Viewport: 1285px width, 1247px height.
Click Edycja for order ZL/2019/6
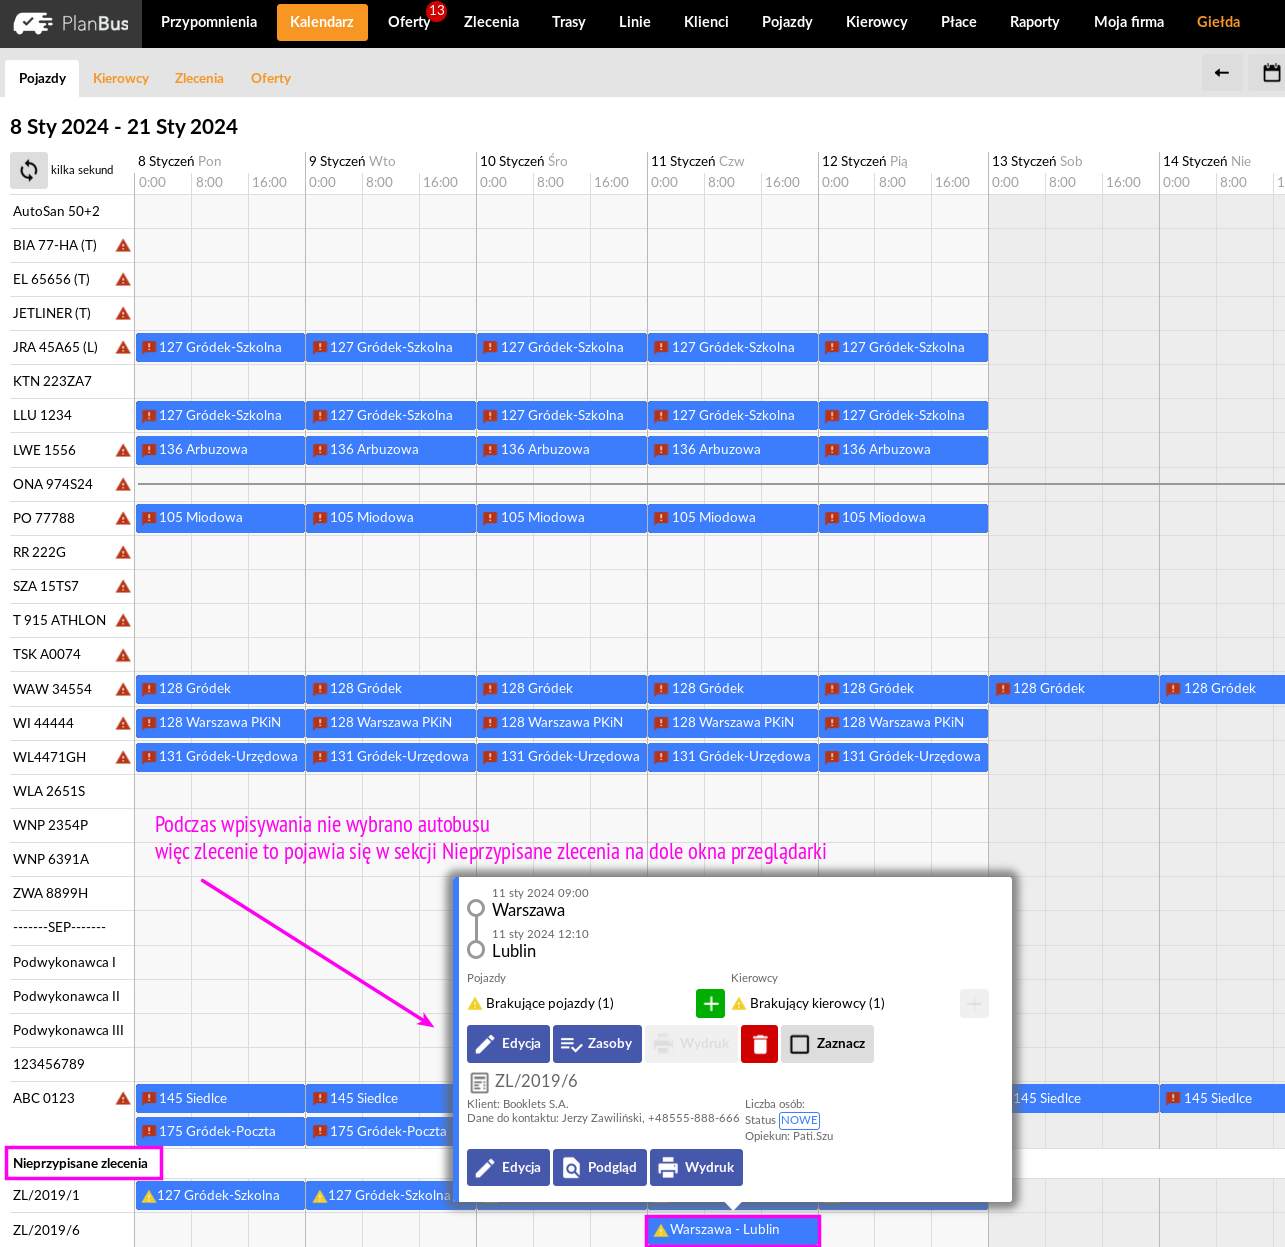pyautogui.click(x=508, y=1168)
